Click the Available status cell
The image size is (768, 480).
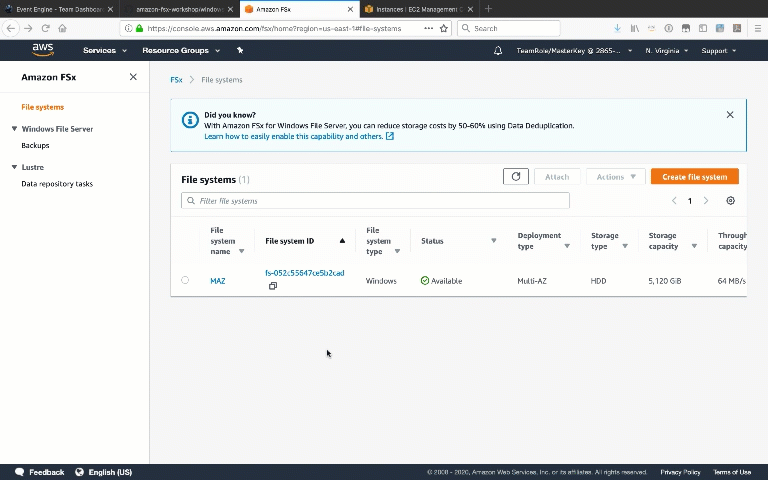point(441,281)
